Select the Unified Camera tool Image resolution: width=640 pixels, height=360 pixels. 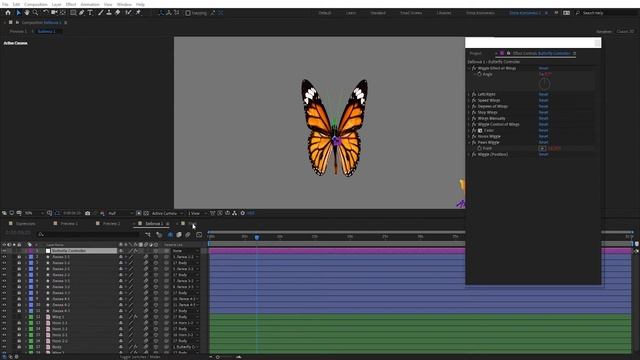click(54, 13)
